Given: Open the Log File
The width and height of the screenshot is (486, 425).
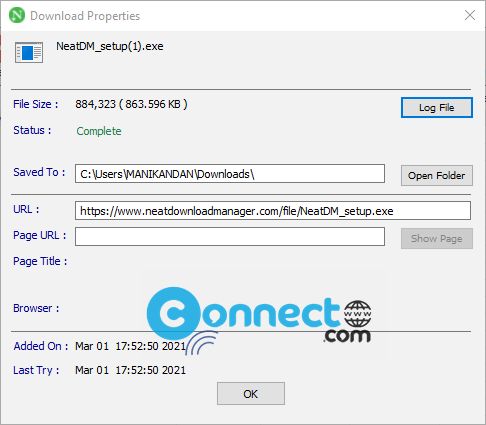Looking at the screenshot, I should point(437,108).
